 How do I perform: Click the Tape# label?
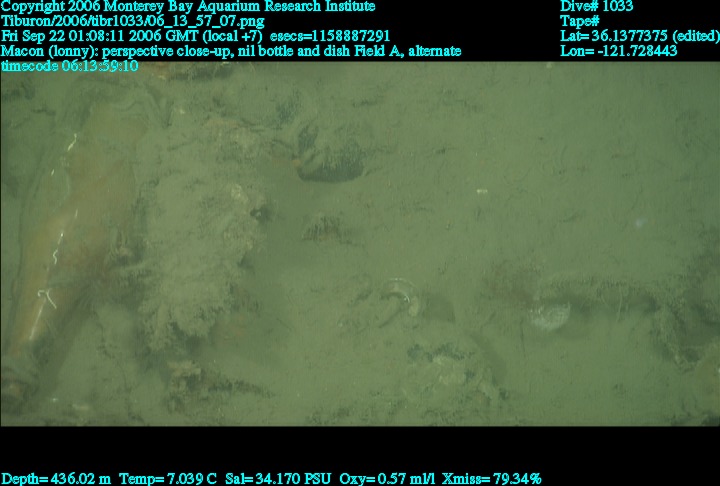pos(580,21)
